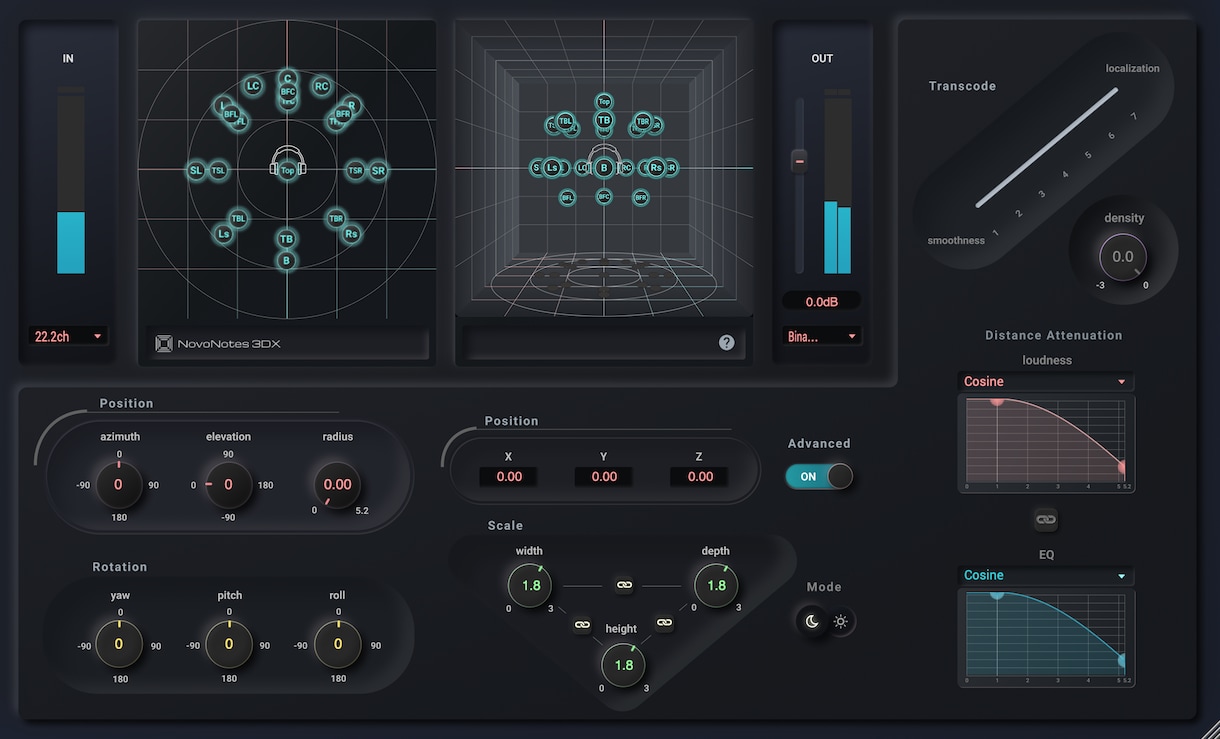Click the elevation knob
1220x739 pixels.
coord(228,485)
